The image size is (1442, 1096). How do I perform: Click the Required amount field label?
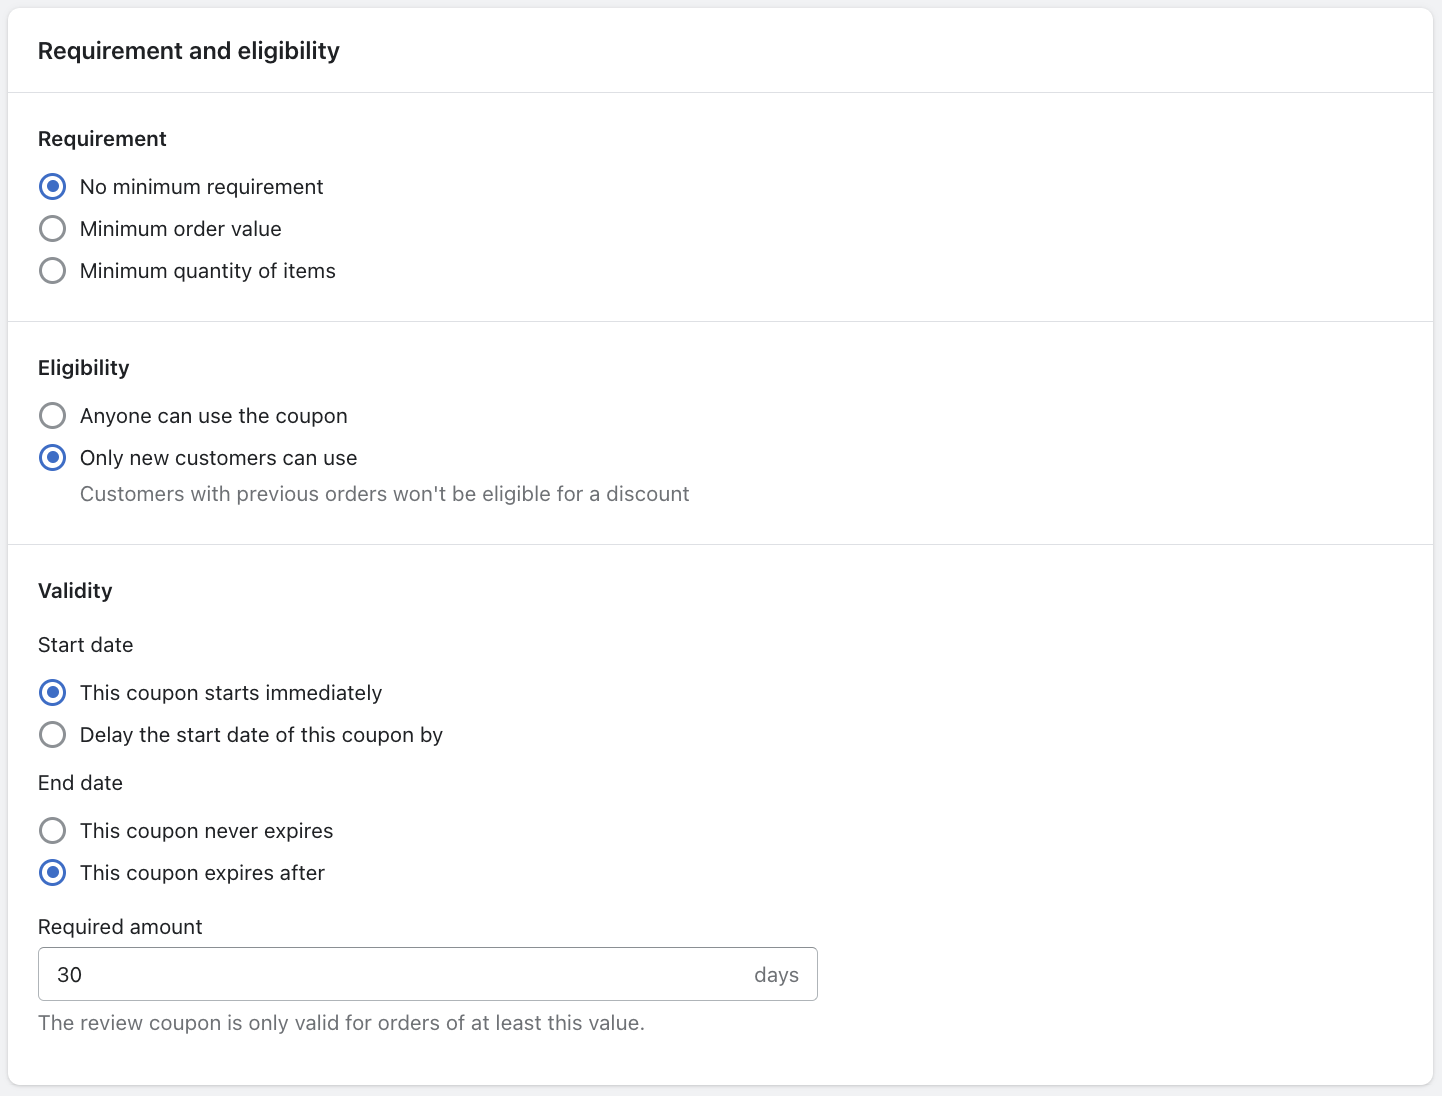[120, 927]
